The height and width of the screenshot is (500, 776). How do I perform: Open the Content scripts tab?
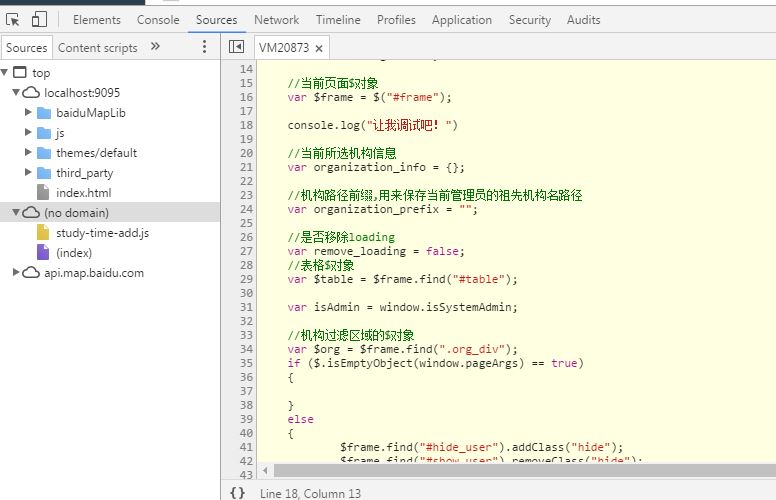point(98,47)
